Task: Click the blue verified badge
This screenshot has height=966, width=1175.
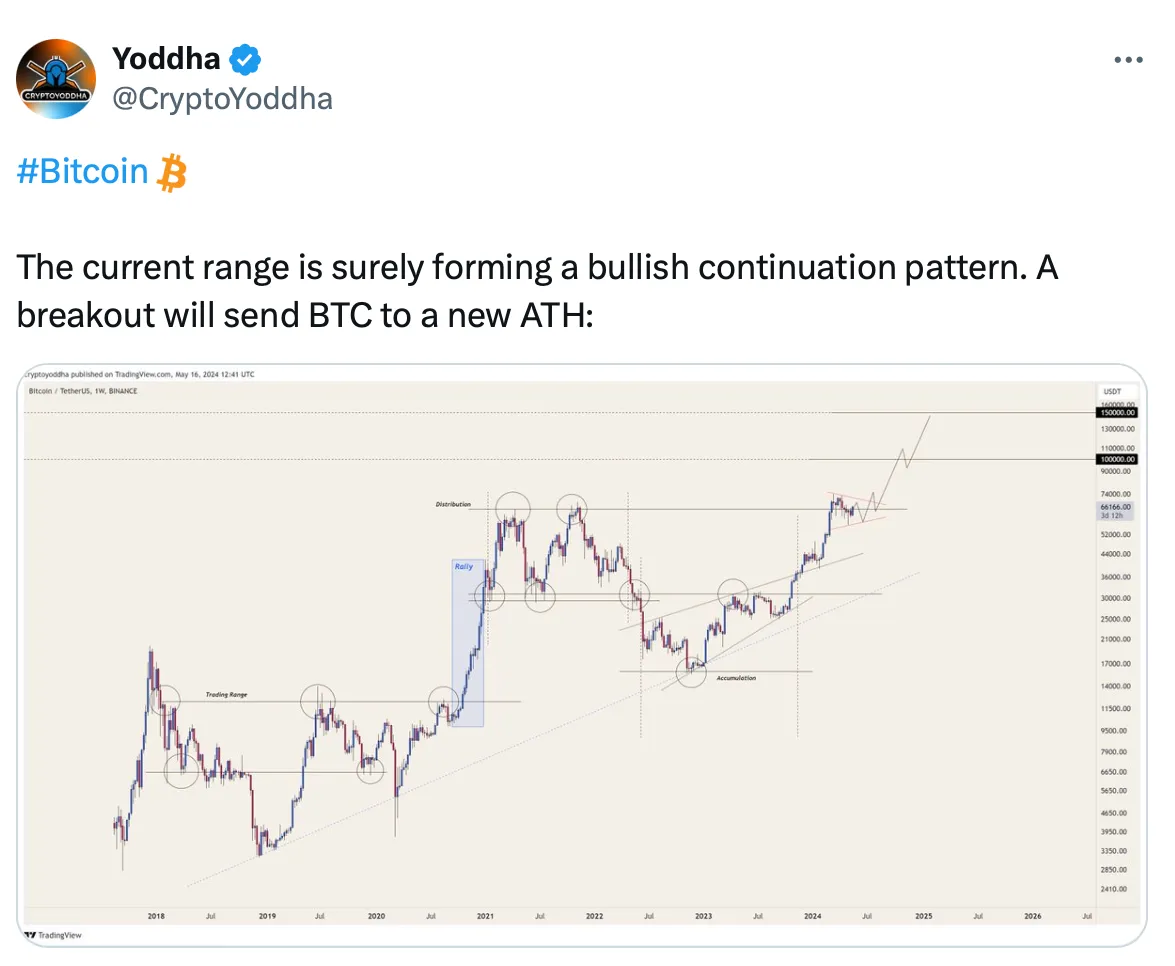Action: tap(244, 59)
